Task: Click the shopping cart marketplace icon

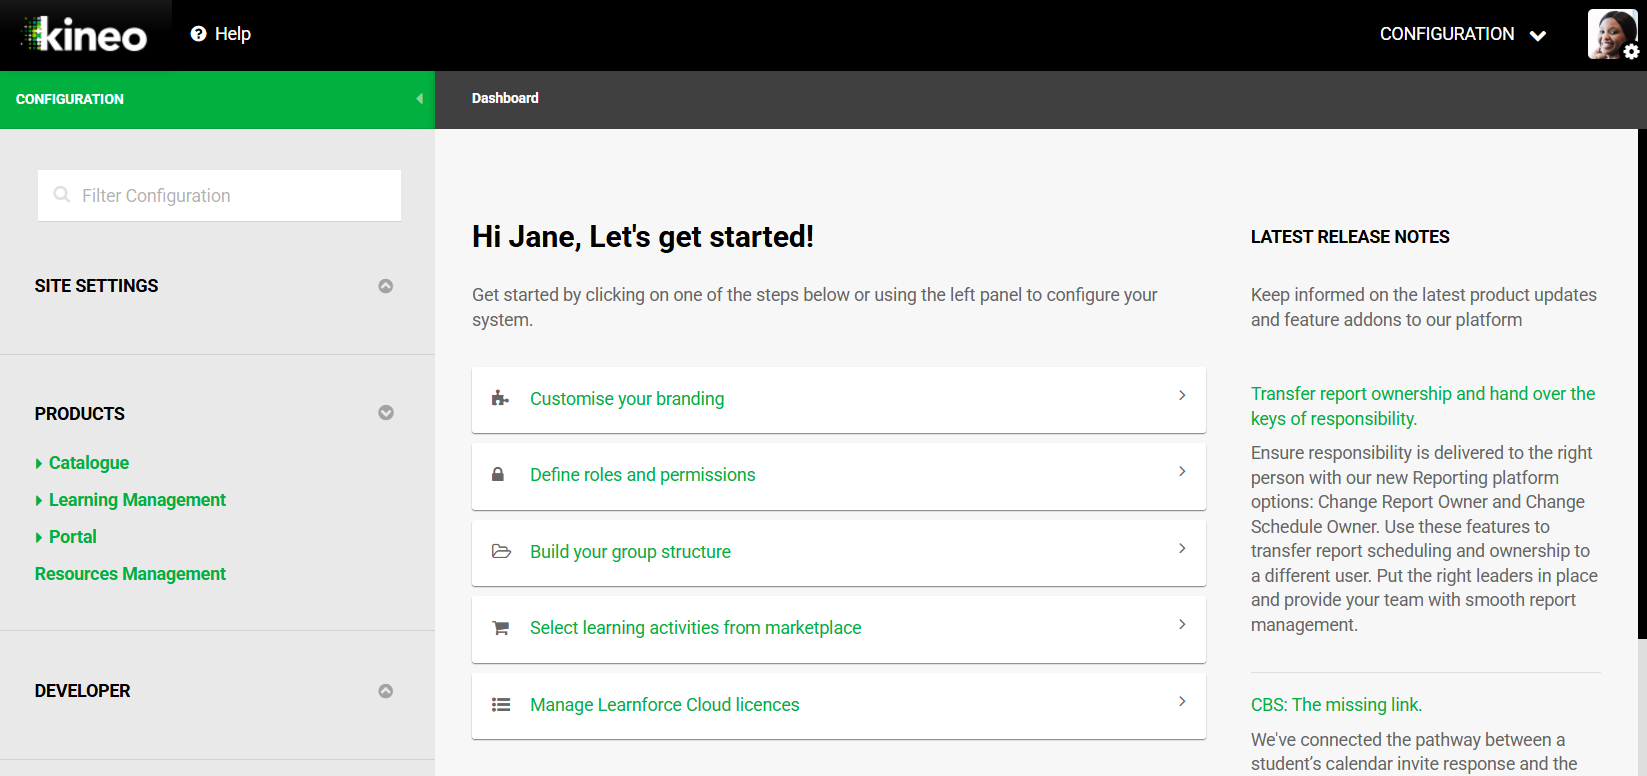Action: coord(501,628)
